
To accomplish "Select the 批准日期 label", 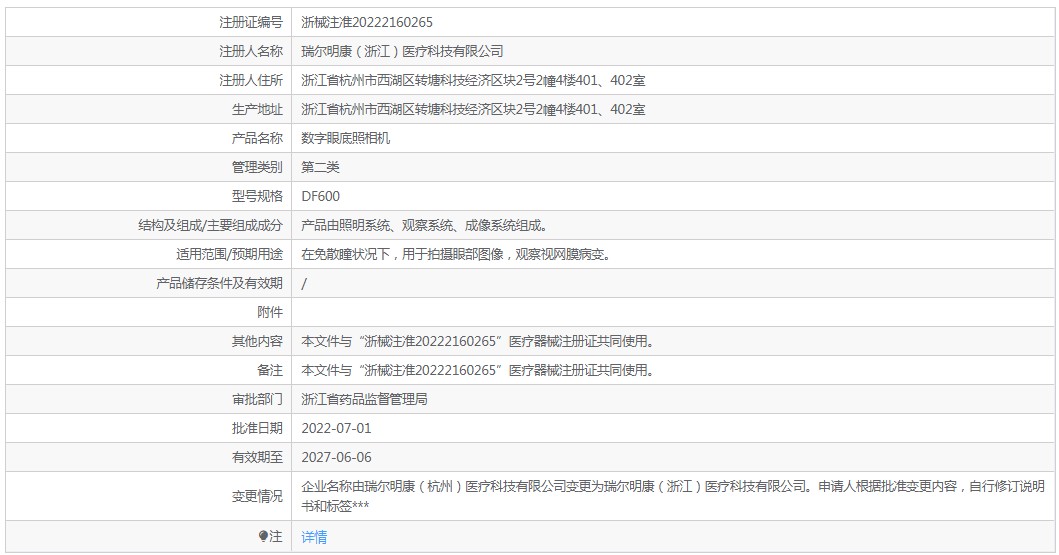I will point(257,429).
